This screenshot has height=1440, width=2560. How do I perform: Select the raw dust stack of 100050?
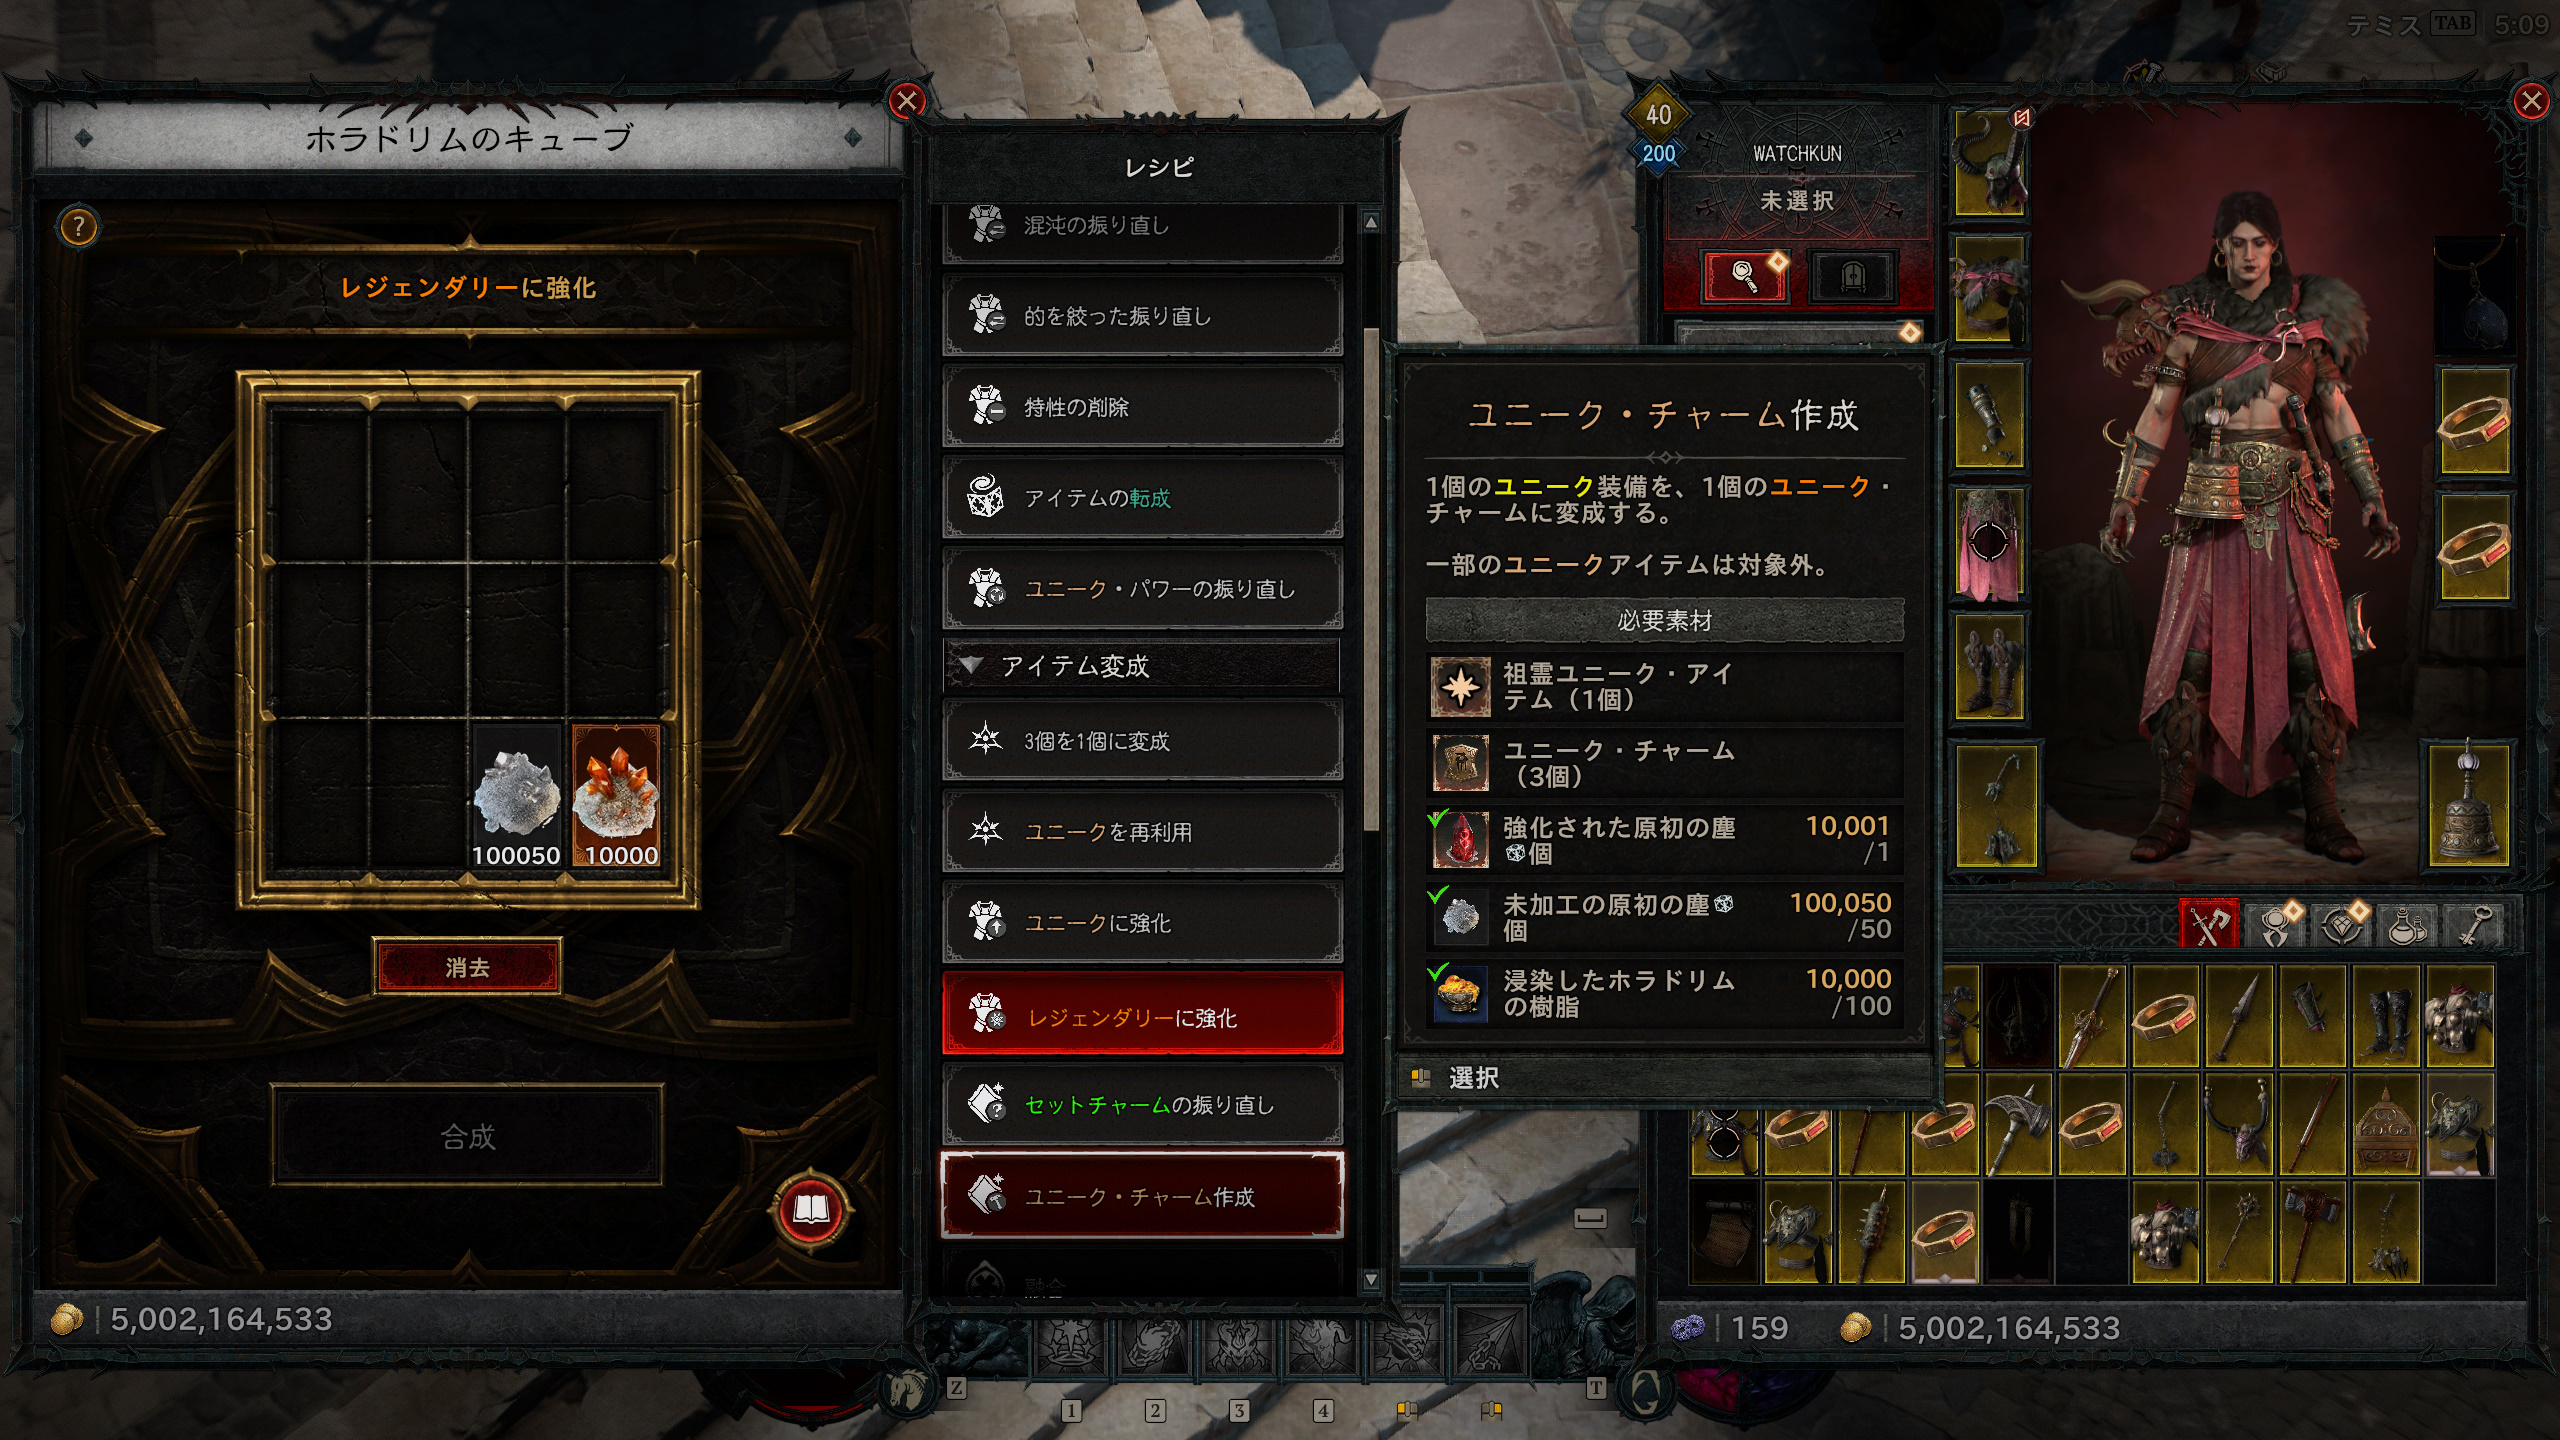(x=516, y=797)
